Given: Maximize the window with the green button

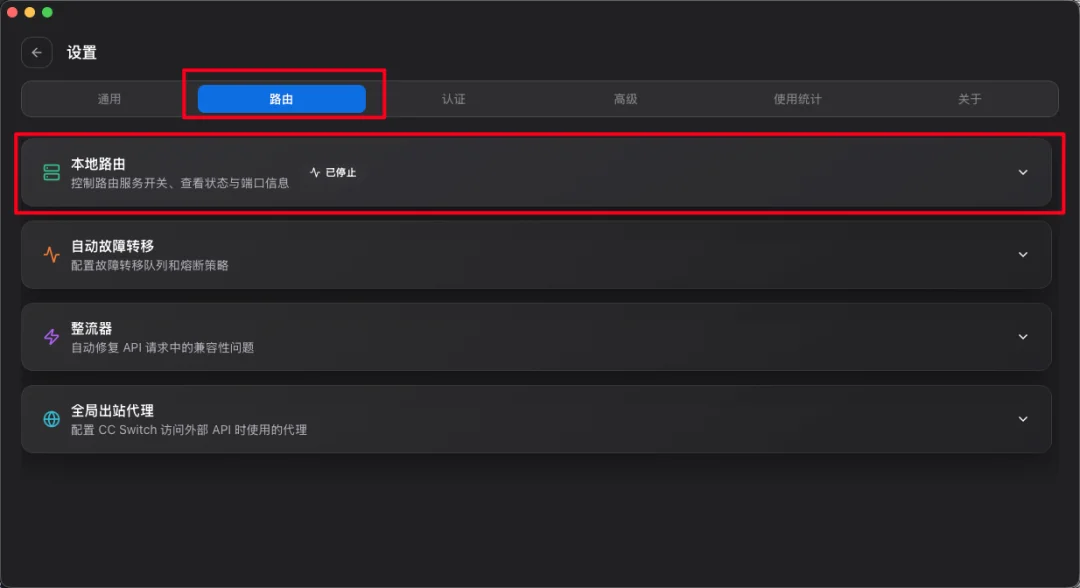Looking at the screenshot, I should point(47,12).
